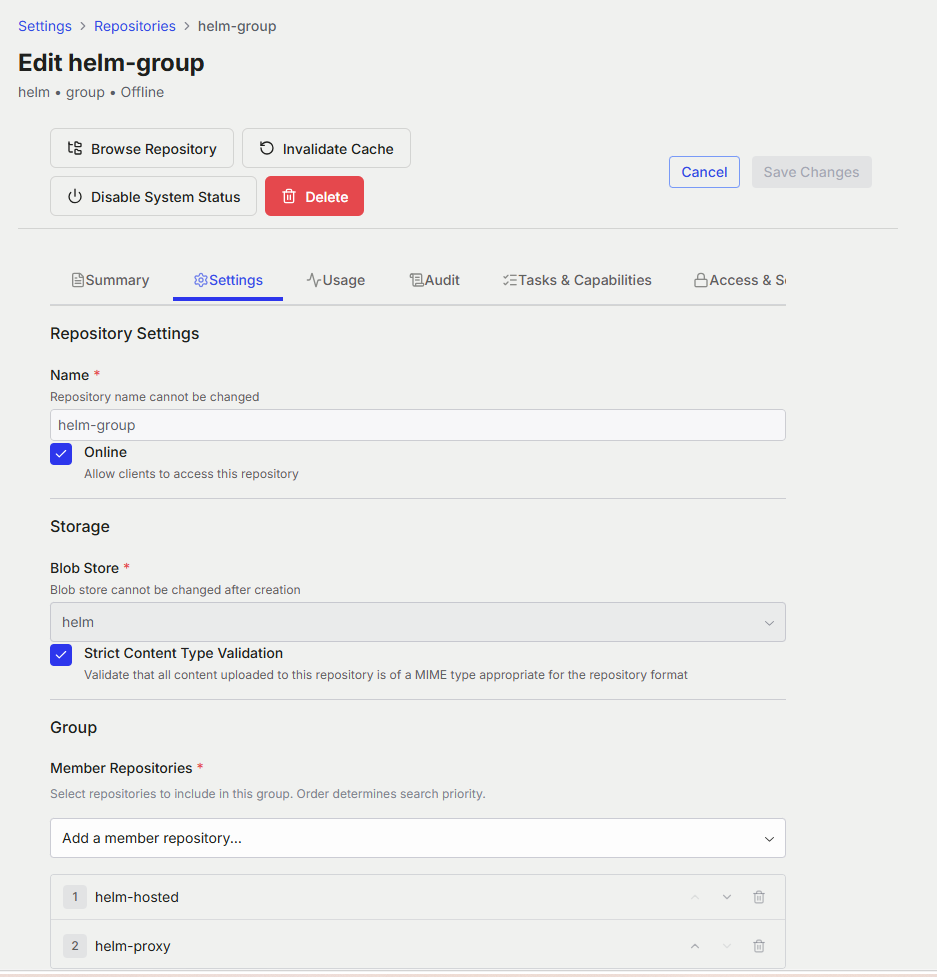Click the Browse Repository button
The image size is (937, 977).
[142, 148]
